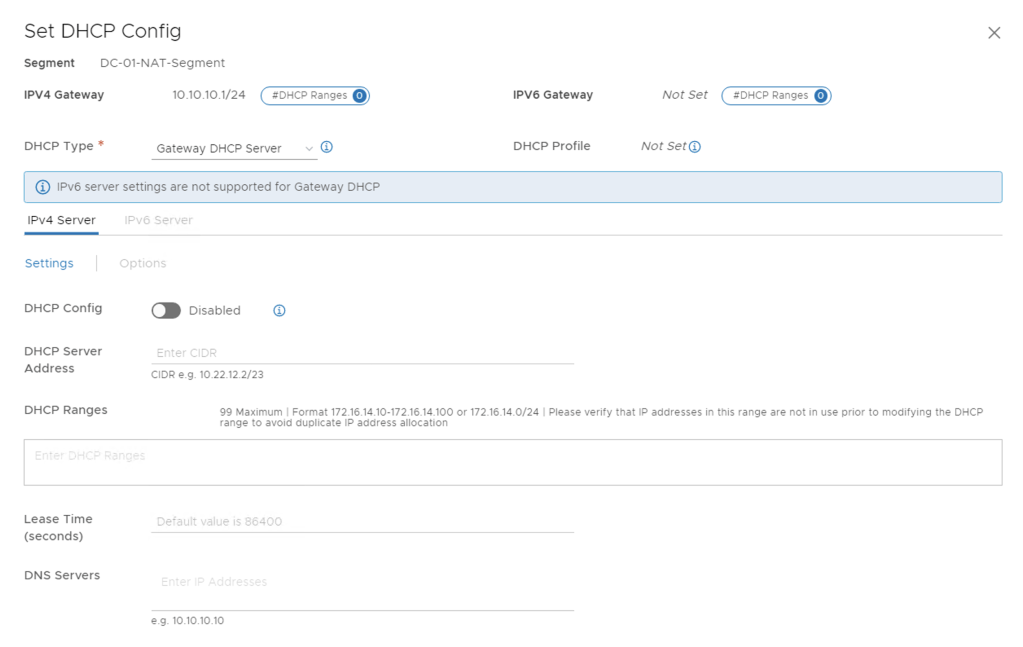The image size is (1023, 647).
Task: Close the Set DHCP Config dialog
Action: click(993, 33)
